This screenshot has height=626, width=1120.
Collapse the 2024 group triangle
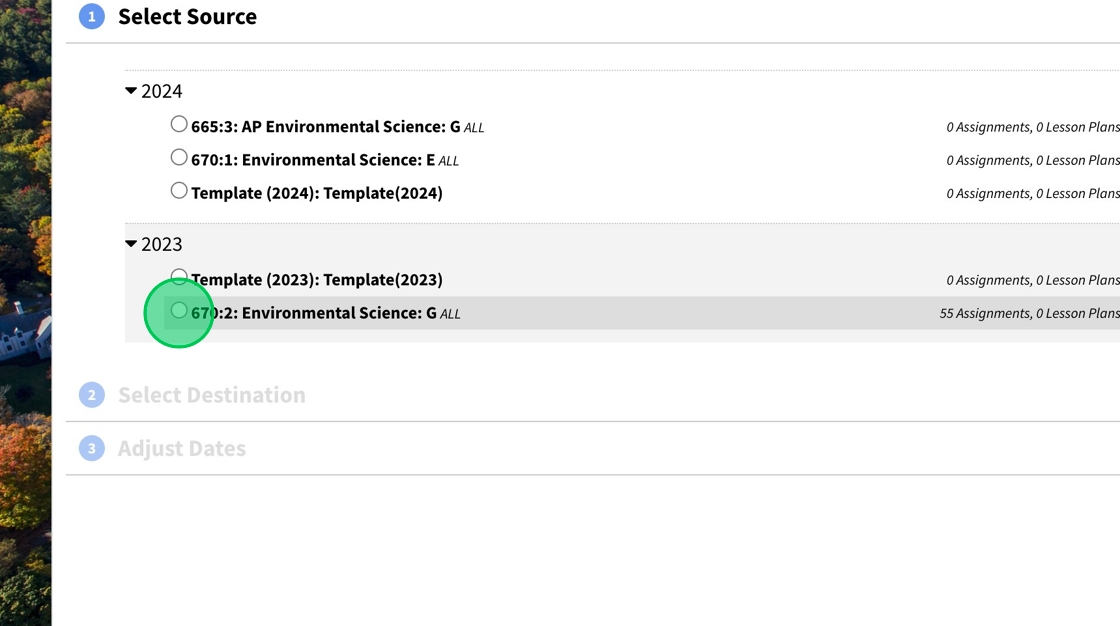[x=131, y=91]
